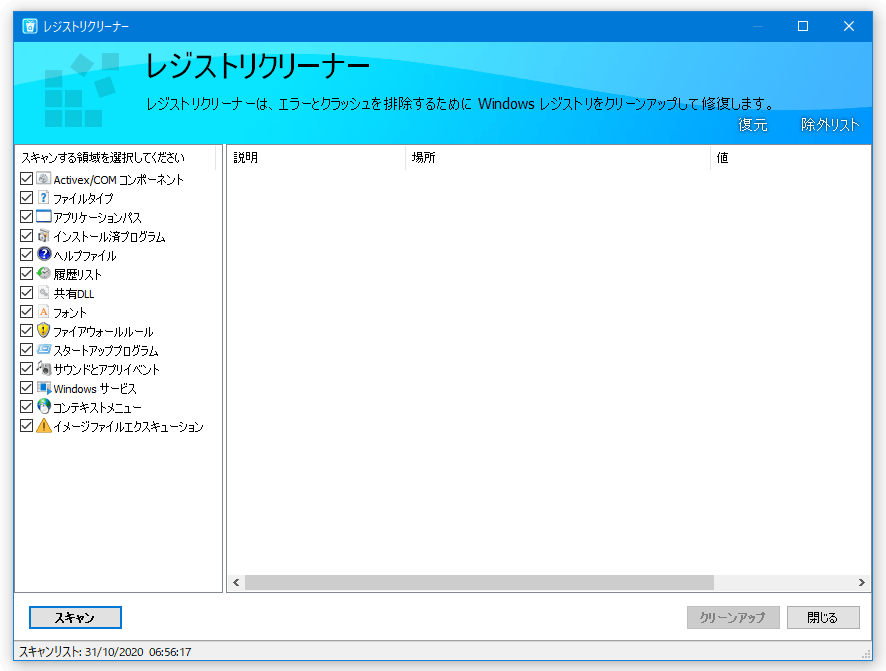This screenshot has width=886, height=671.
Task: Toggle the イメージファイルエクスキューション checkbox
Action: (26, 425)
